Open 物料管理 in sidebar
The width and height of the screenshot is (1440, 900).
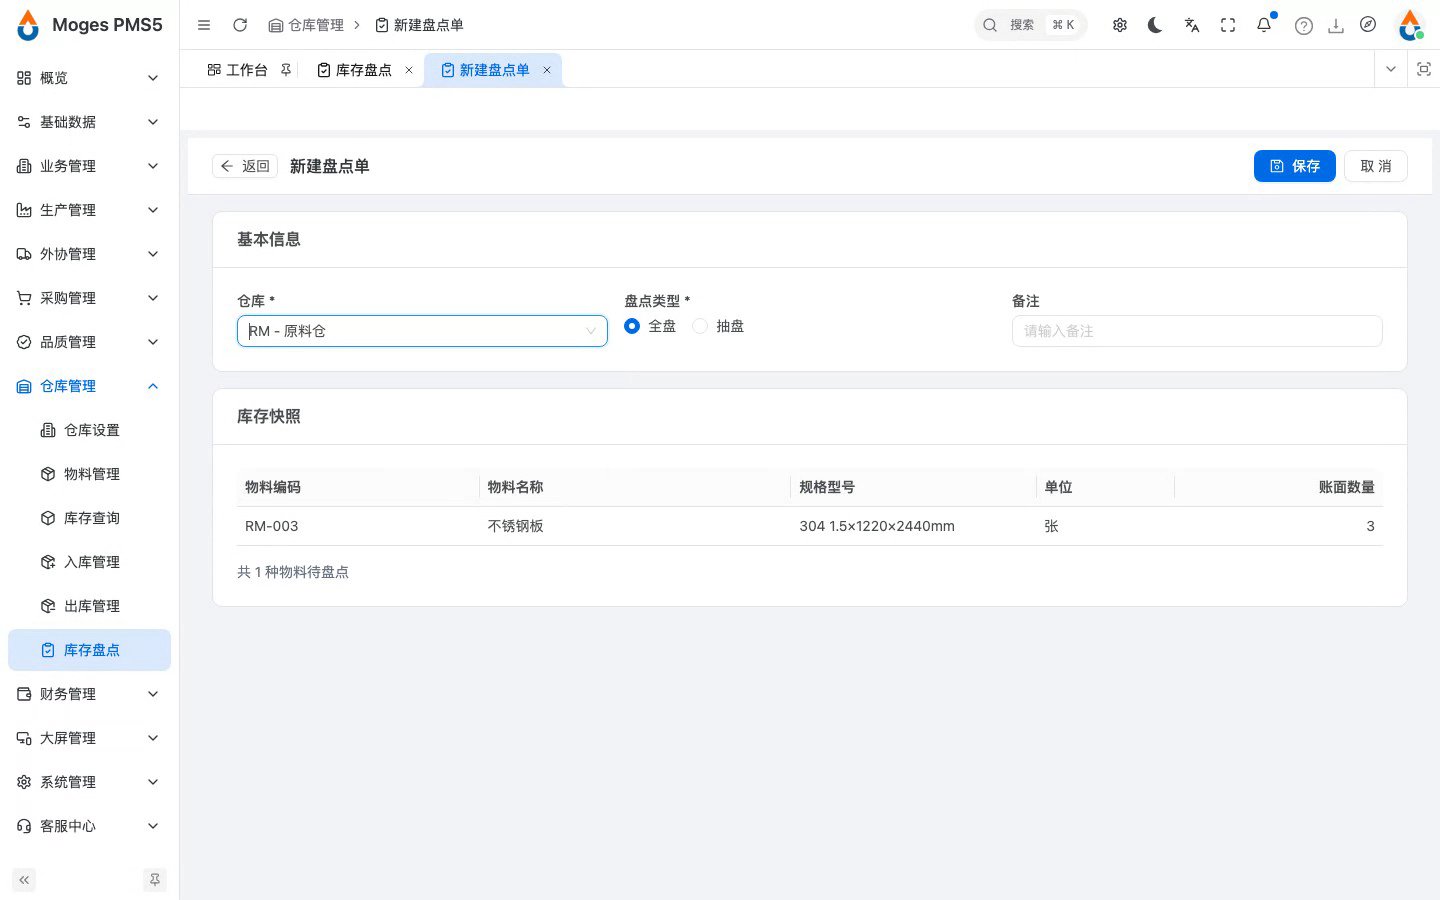coord(88,474)
